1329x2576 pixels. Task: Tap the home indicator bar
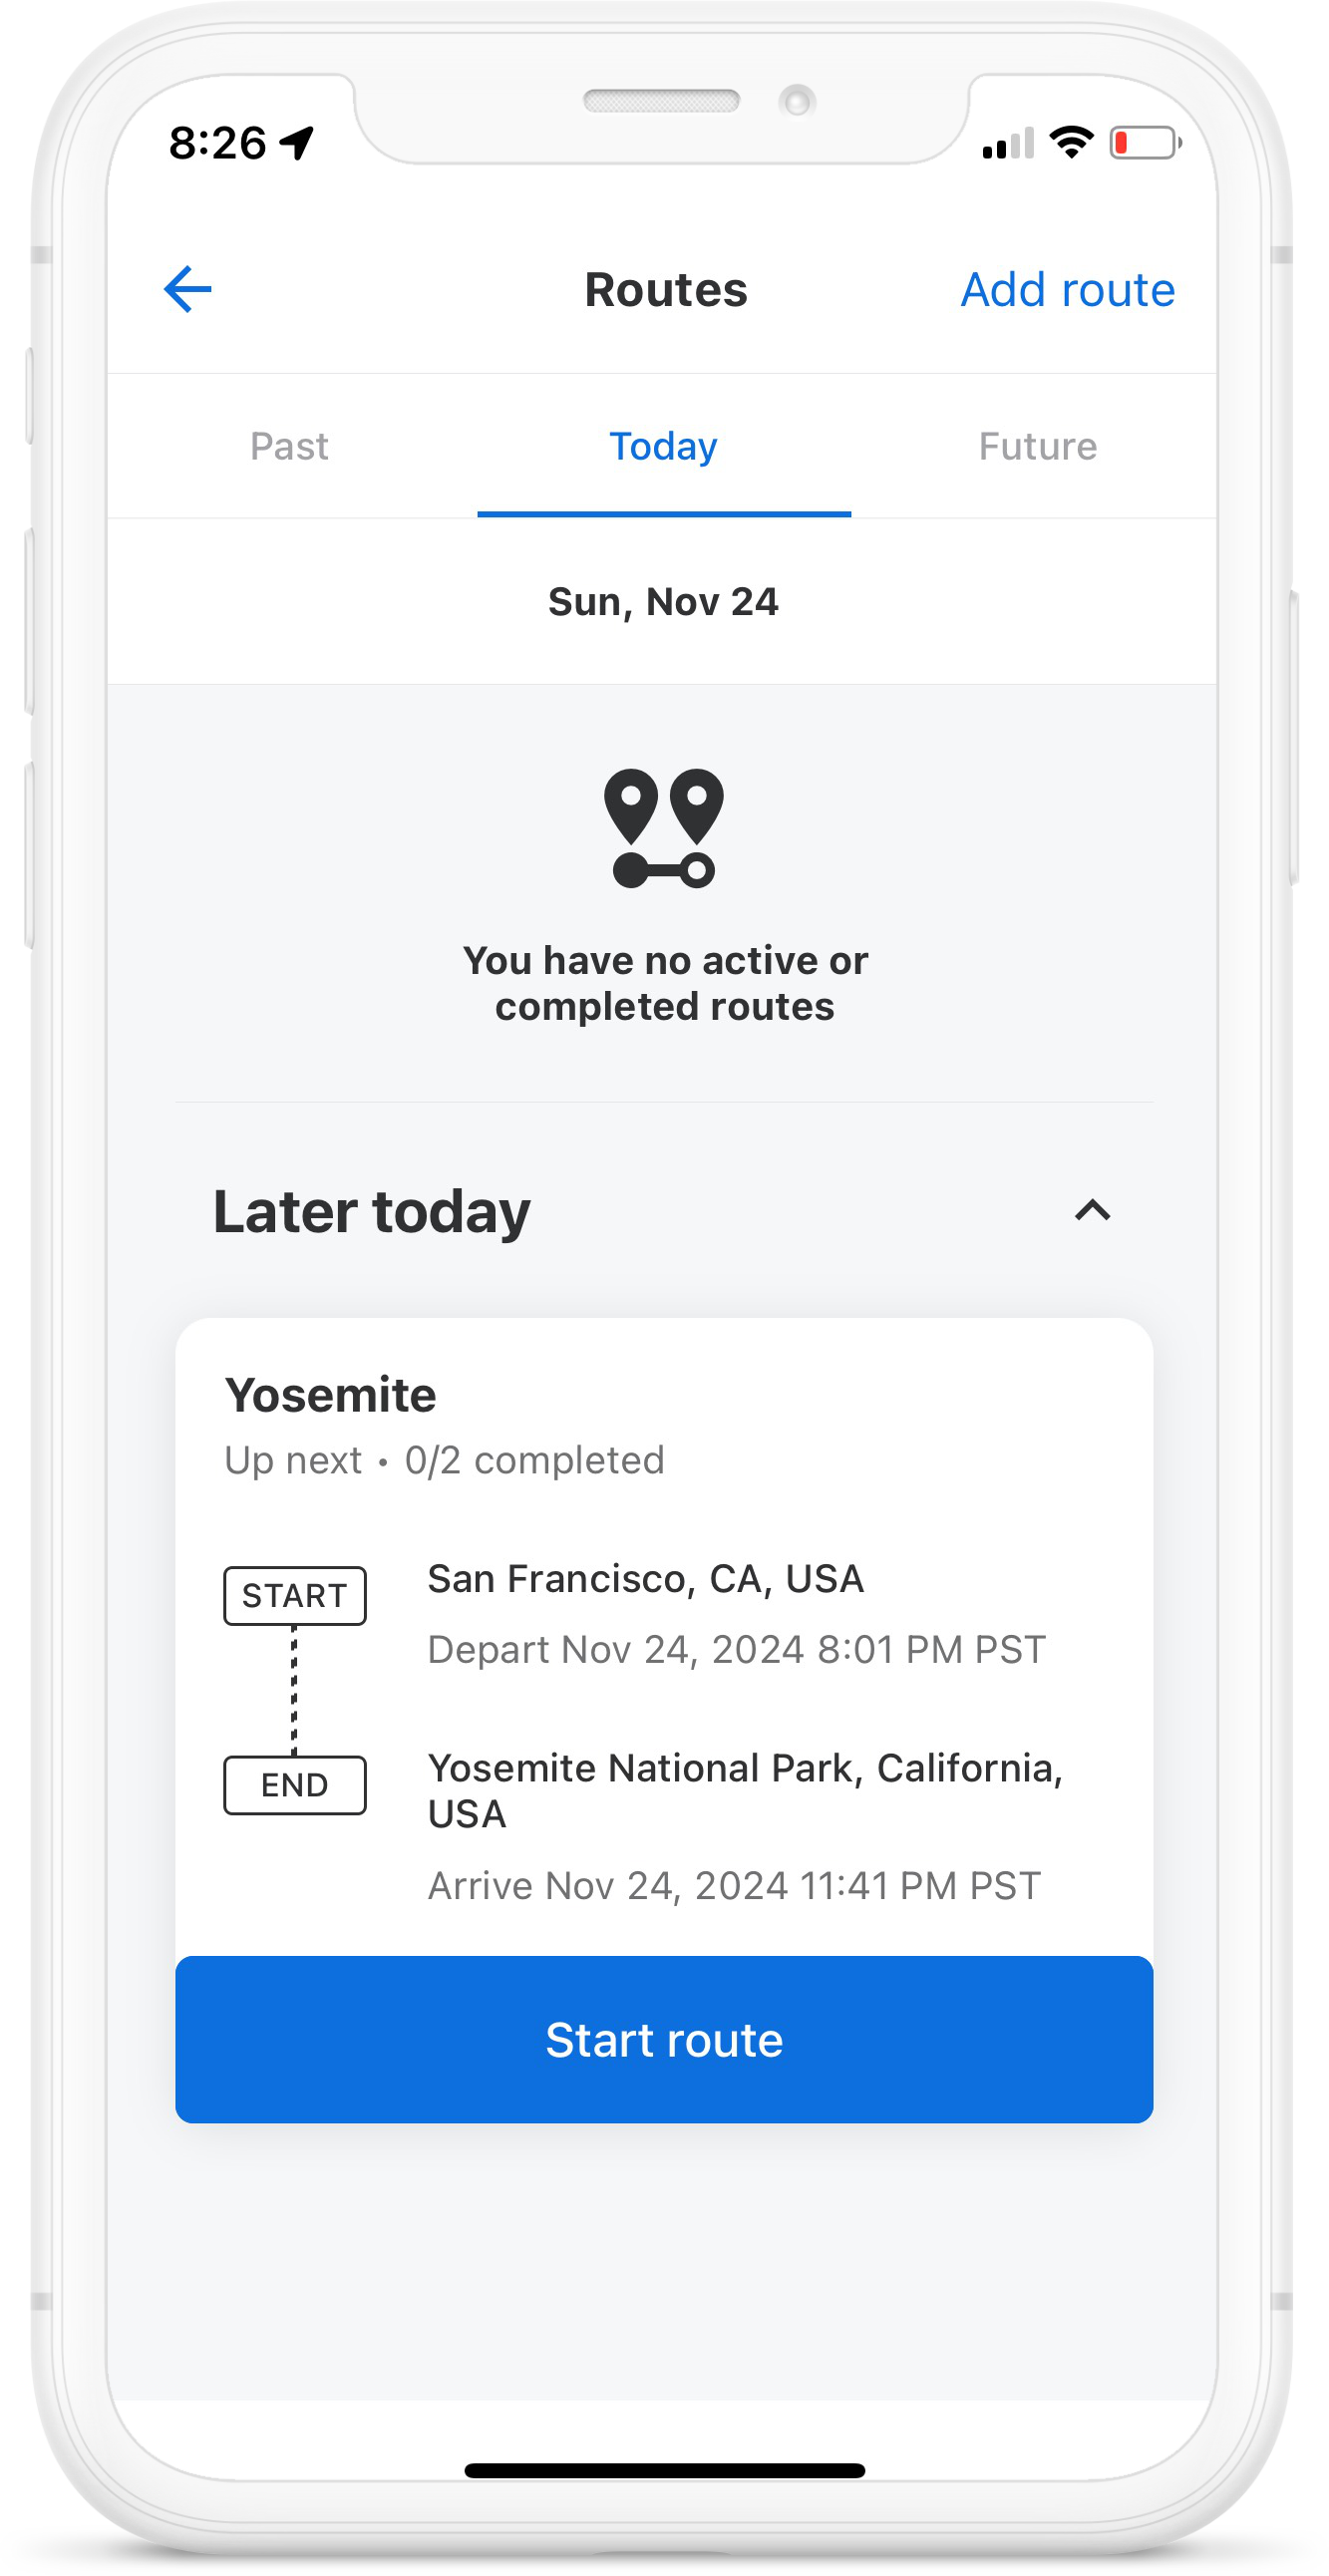point(664,2471)
